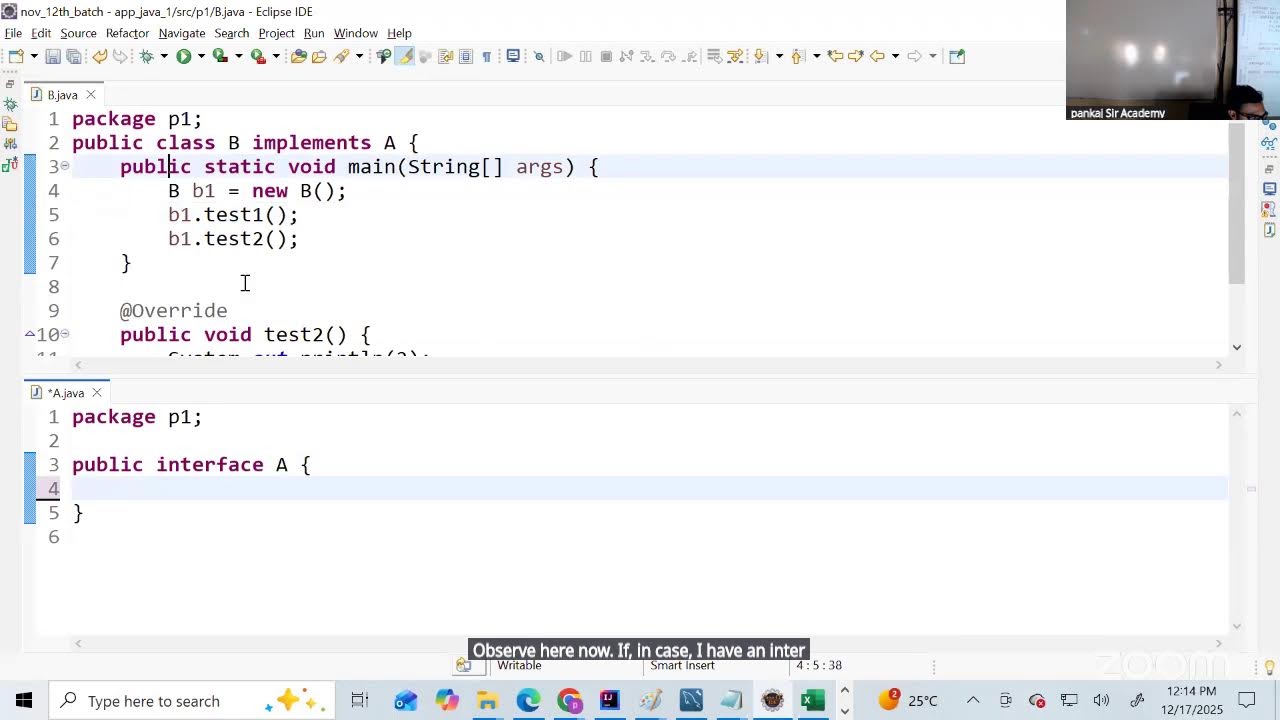The height and width of the screenshot is (720, 1280).
Task: Open the New wizard dropdown arrow
Action: pyautogui.click(x=33, y=56)
